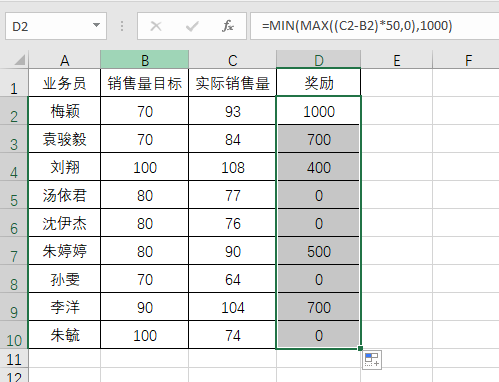Select column C header
The image size is (499, 382).
coord(233,60)
